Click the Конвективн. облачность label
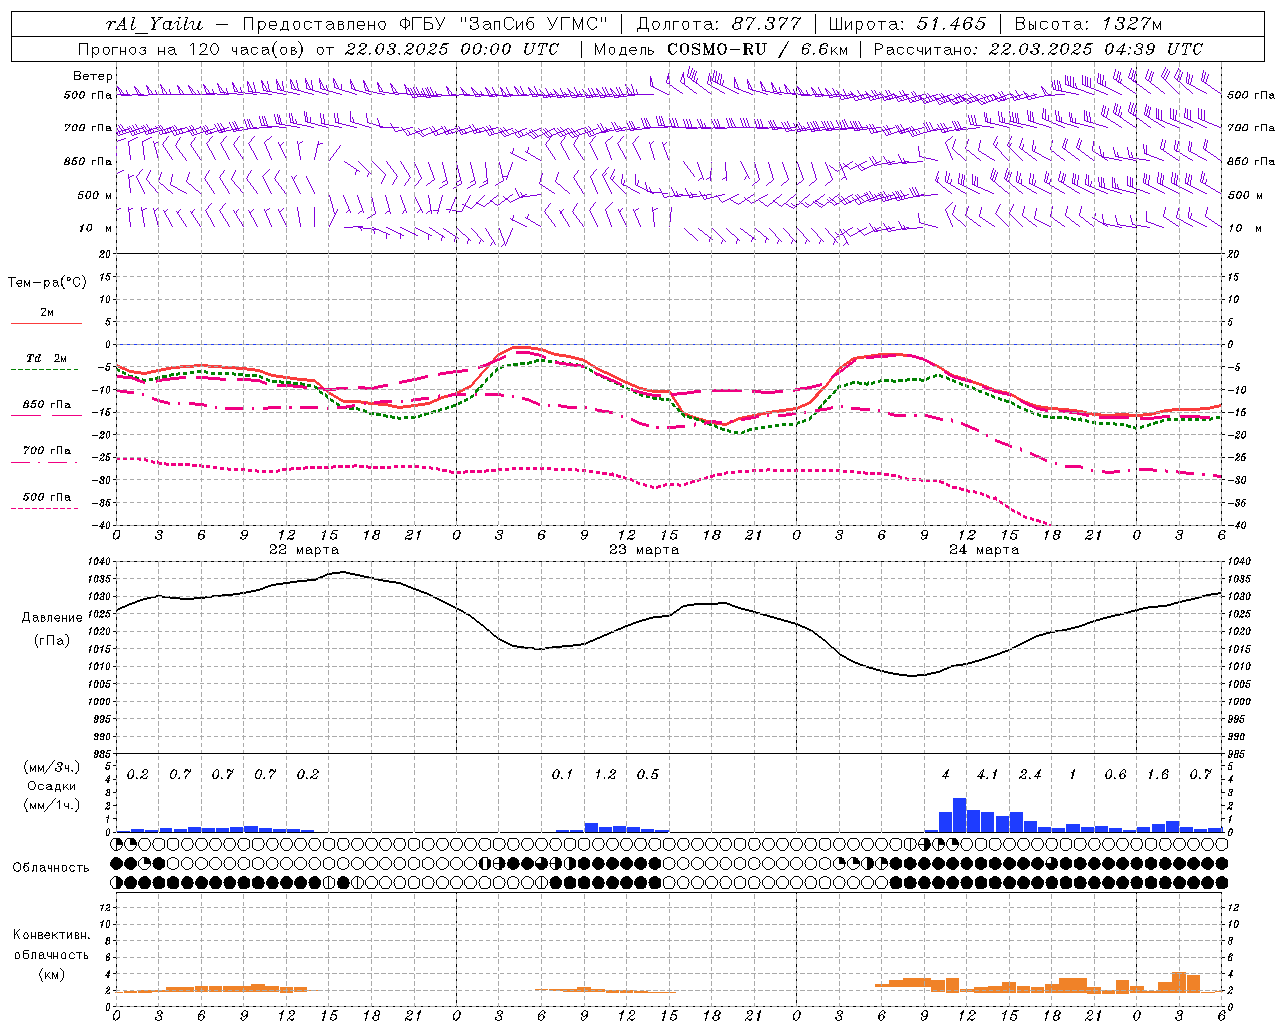This screenshot has width=1280, height=1024. (x=51, y=945)
